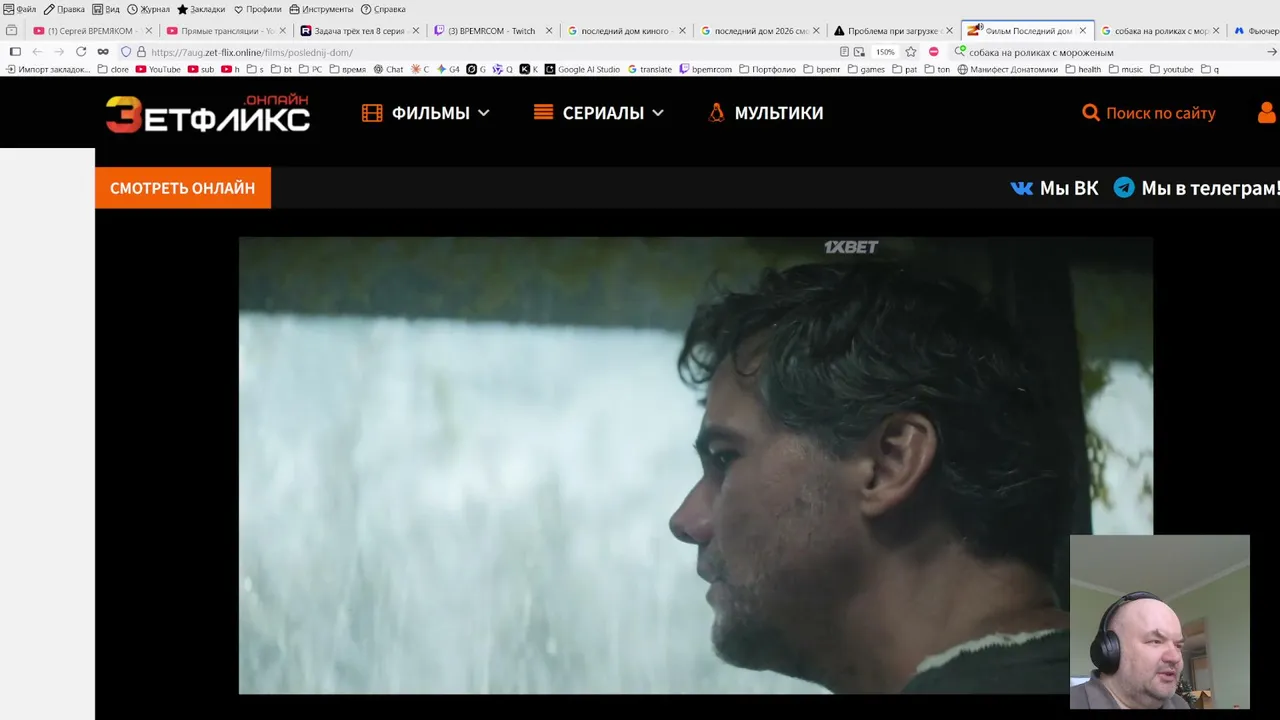Open the Мы ВК link
The image size is (1280, 720).
coord(1054,188)
